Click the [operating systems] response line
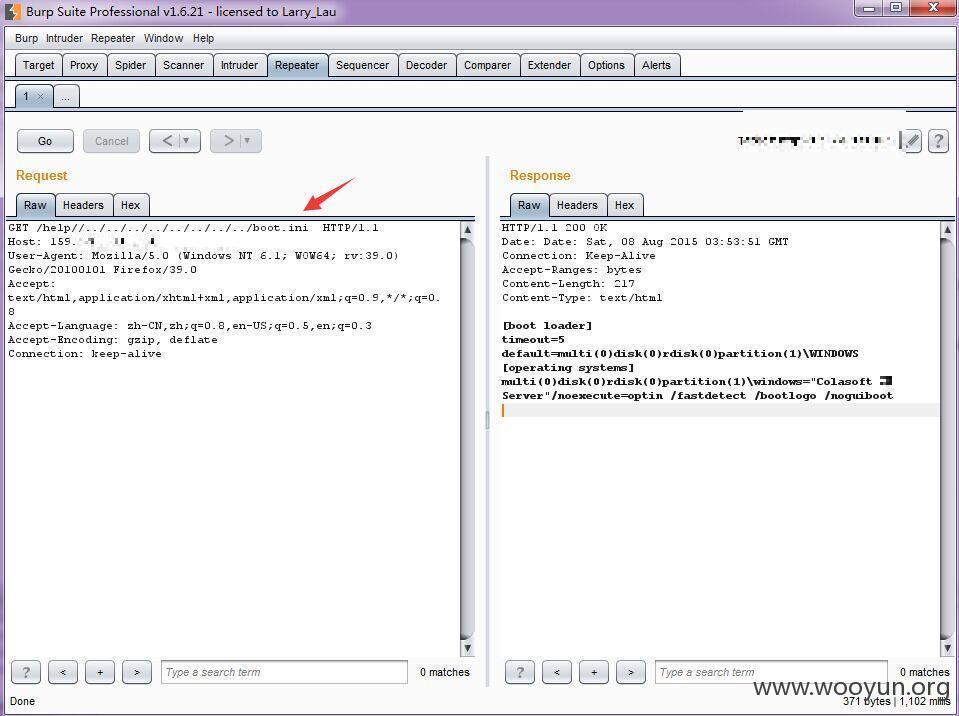Viewport: 959px width, 716px height. click(x=568, y=367)
